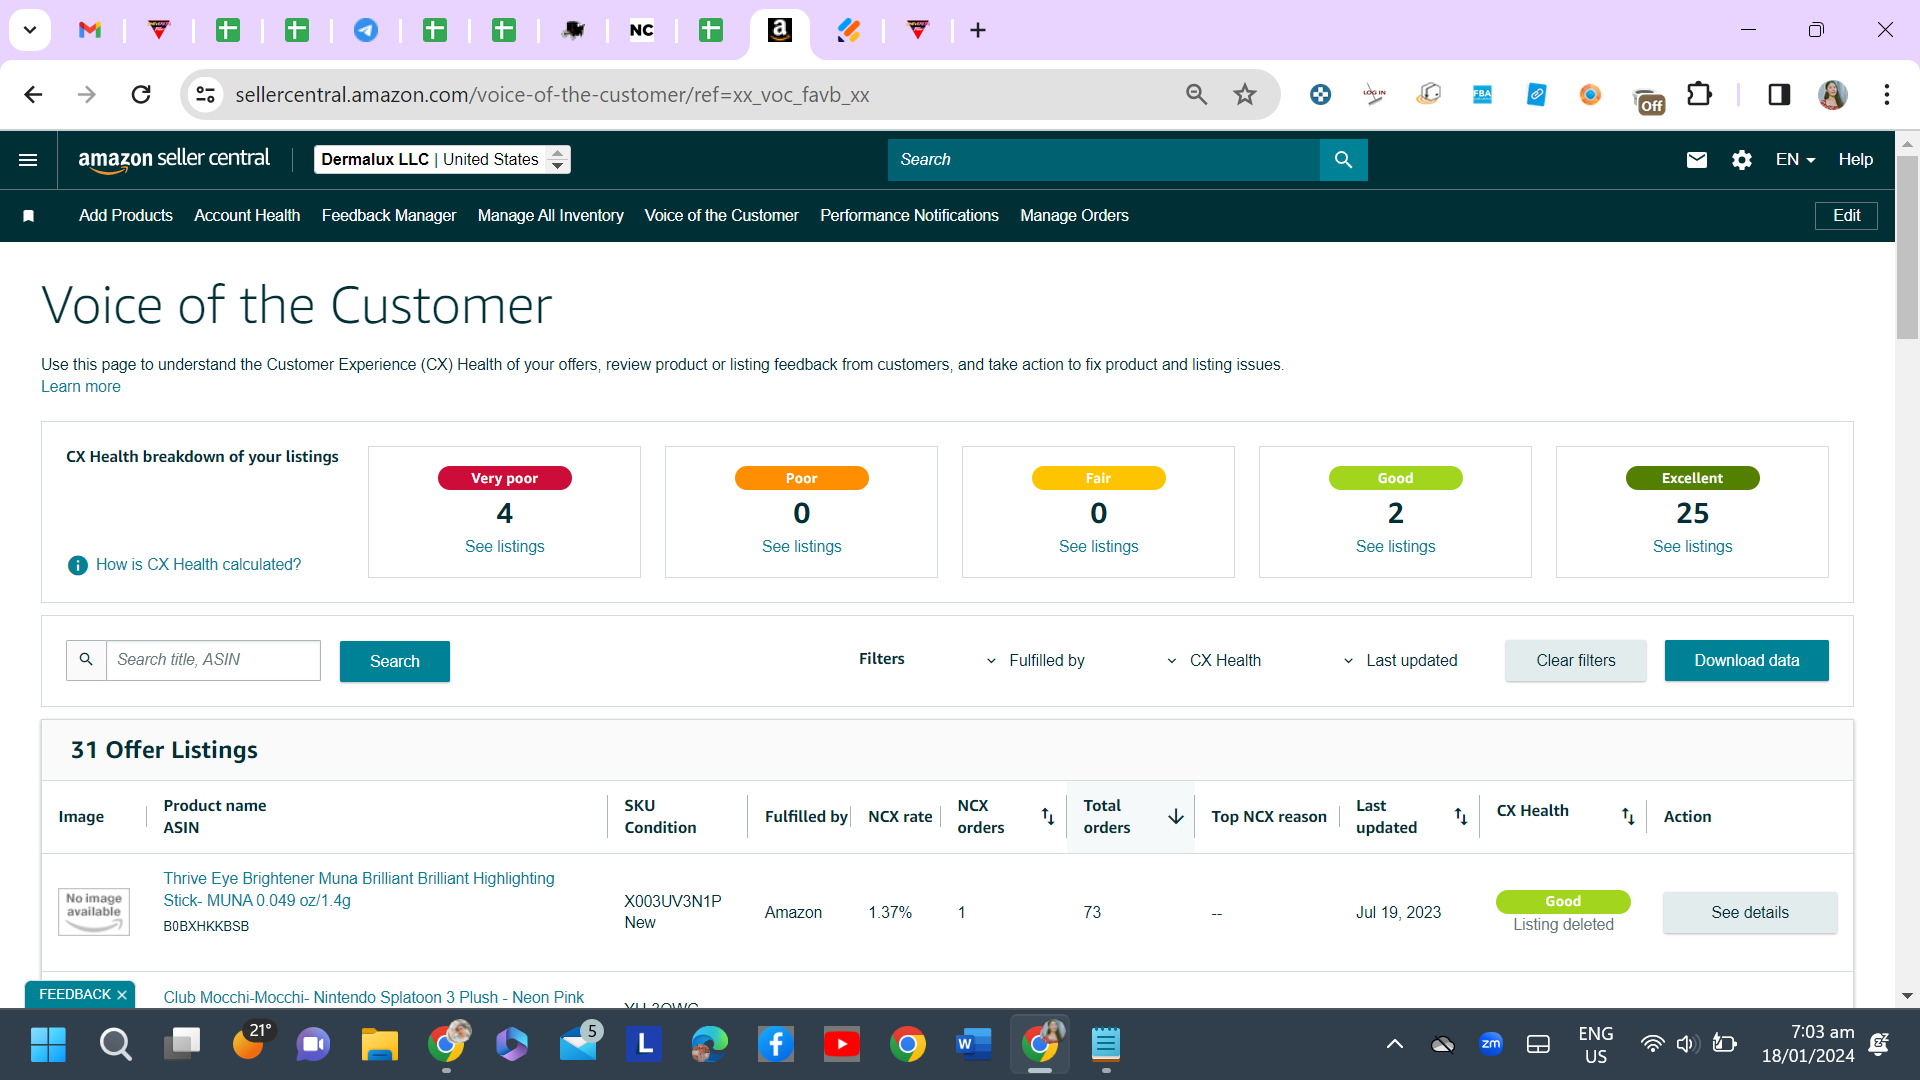1920x1080 pixels.
Task: Sort by NCX orders column arrows
Action: pos(1048,816)
